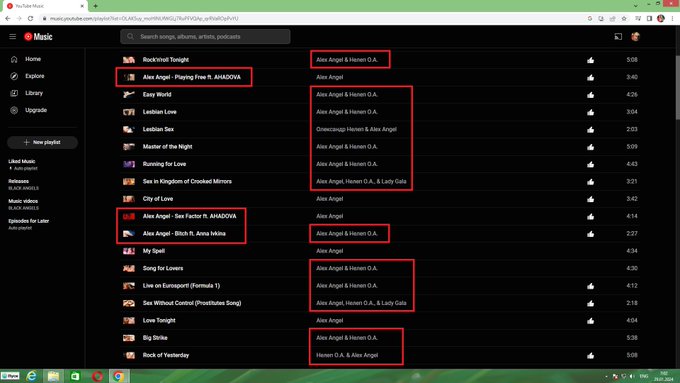Bookmark this page with the star icon

[x=624, y=18]
